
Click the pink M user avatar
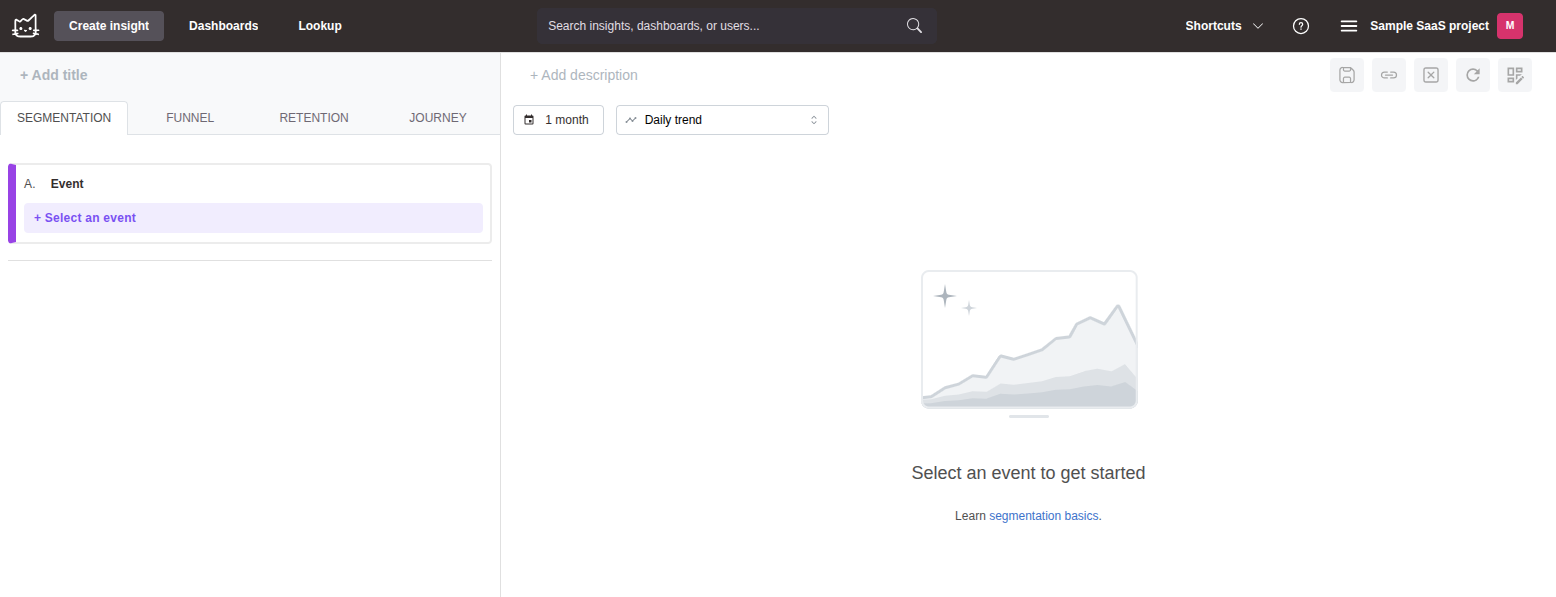1509,26
